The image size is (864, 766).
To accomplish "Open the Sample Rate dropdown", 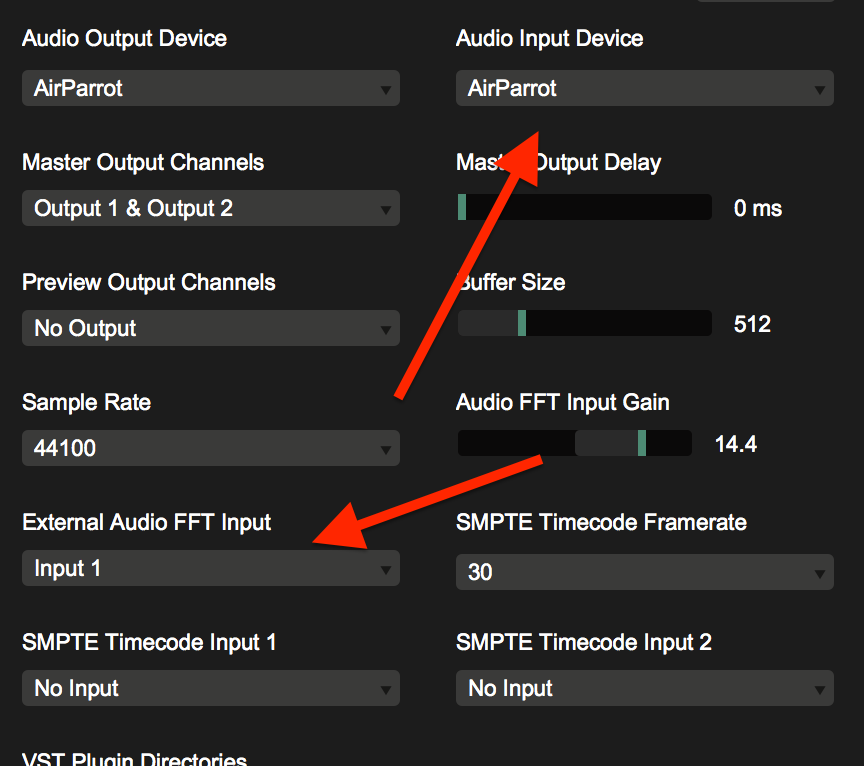I will (210, 448).
